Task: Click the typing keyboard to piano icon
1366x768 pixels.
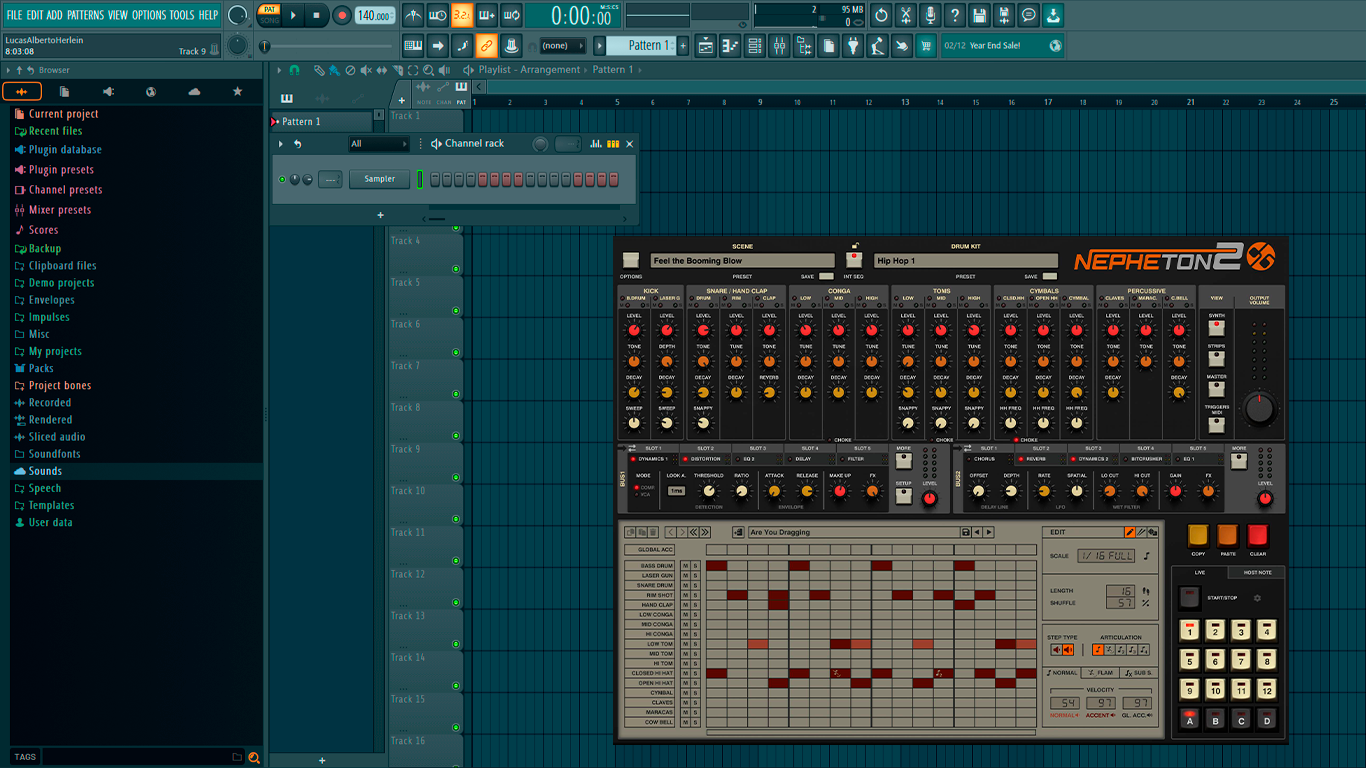Action: (x=413, y=45)
